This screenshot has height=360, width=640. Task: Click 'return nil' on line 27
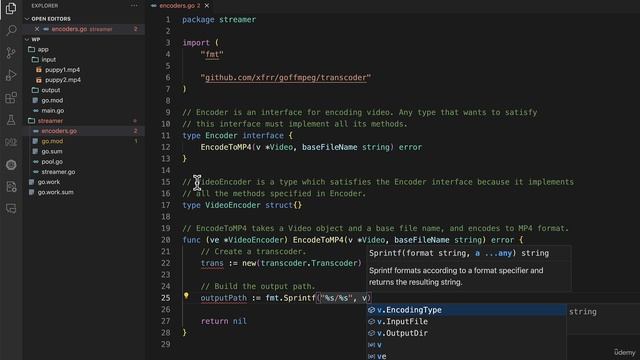[224, 321]
